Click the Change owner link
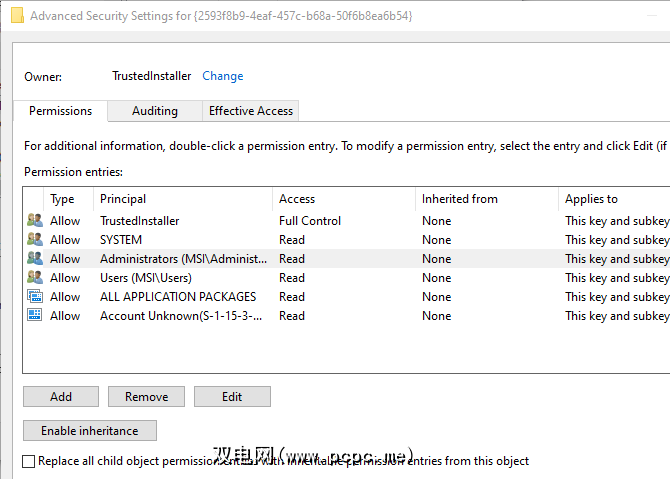Screen dimensions: 670x479 pos(222,76)
